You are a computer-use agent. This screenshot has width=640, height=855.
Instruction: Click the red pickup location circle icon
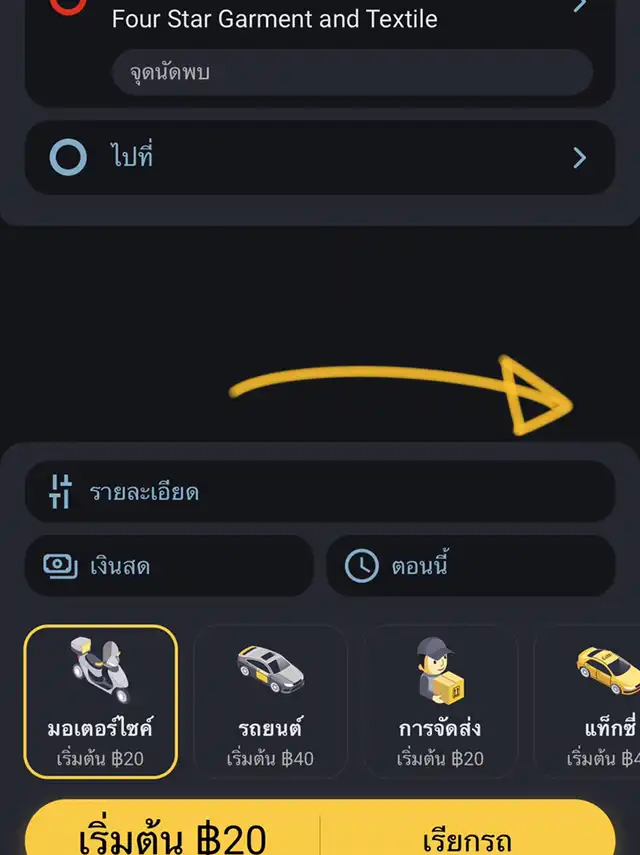click(x=68, y=6)
